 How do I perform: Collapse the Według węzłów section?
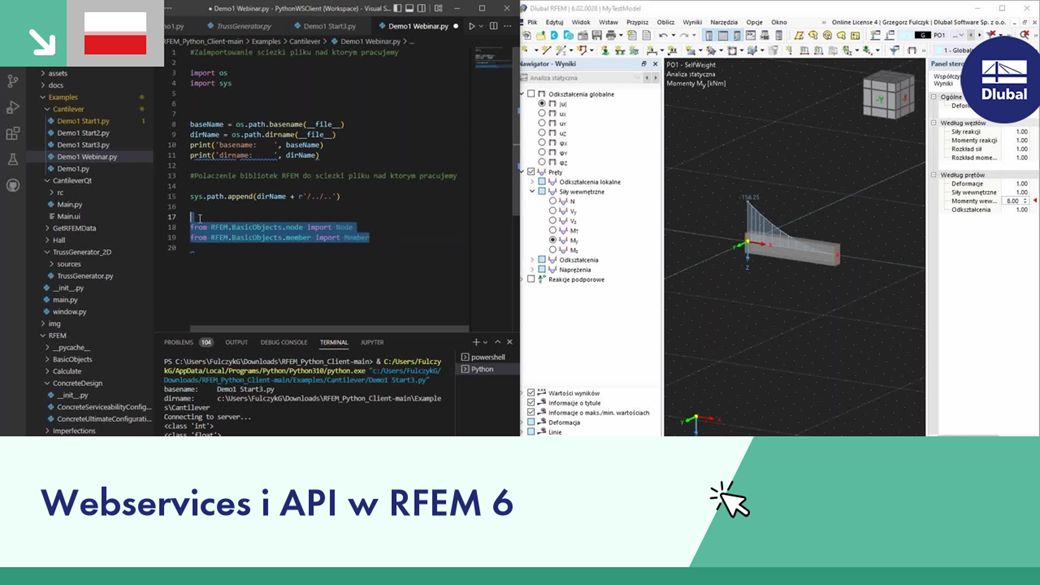[x=934, y=123]
